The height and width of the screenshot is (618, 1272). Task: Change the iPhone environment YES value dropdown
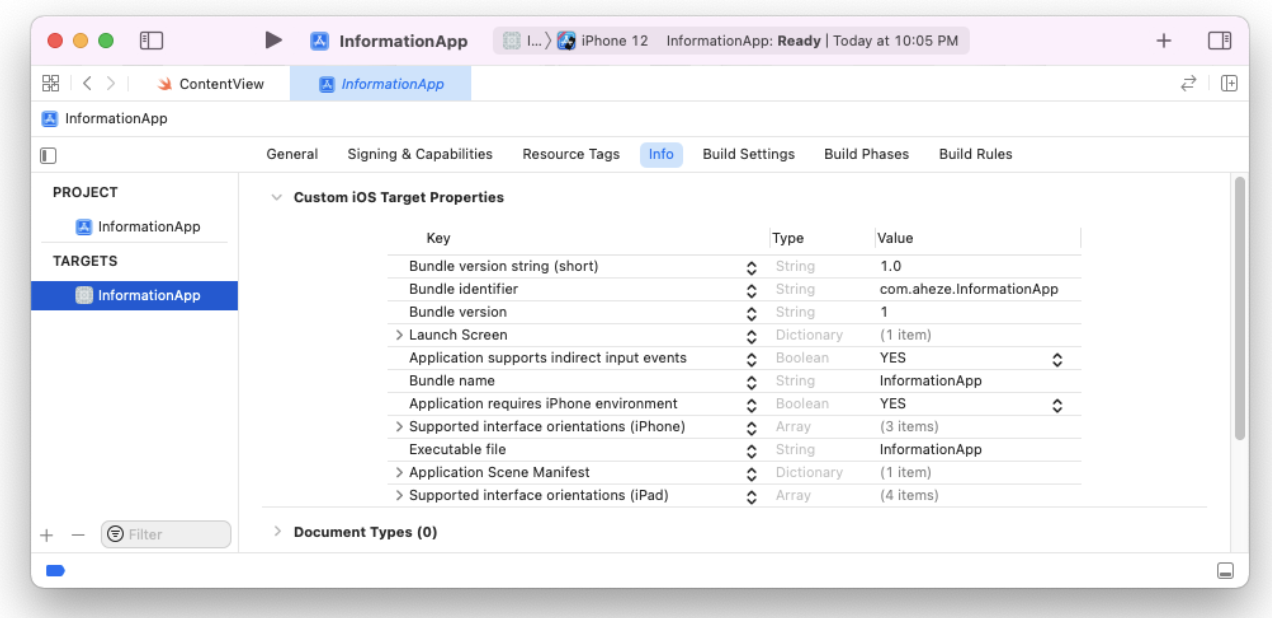point(1057,405)
